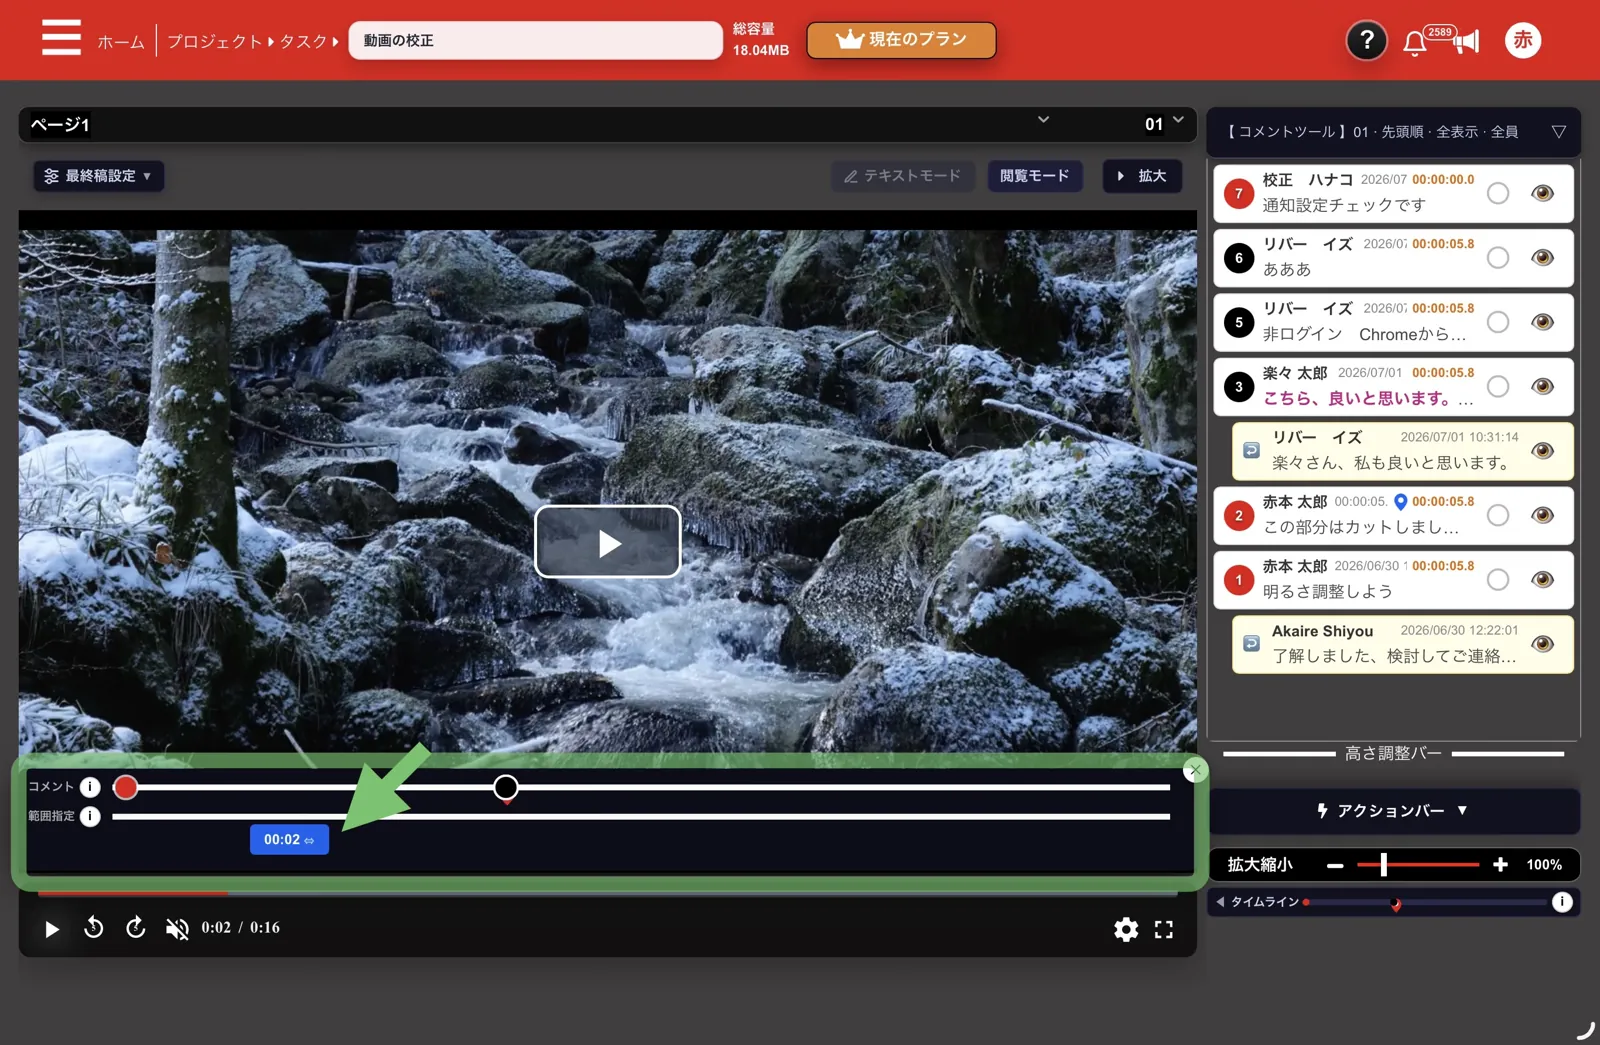Open video settings gear icon
This screenshot has width=1600, height=1045.
(1126, 929)
